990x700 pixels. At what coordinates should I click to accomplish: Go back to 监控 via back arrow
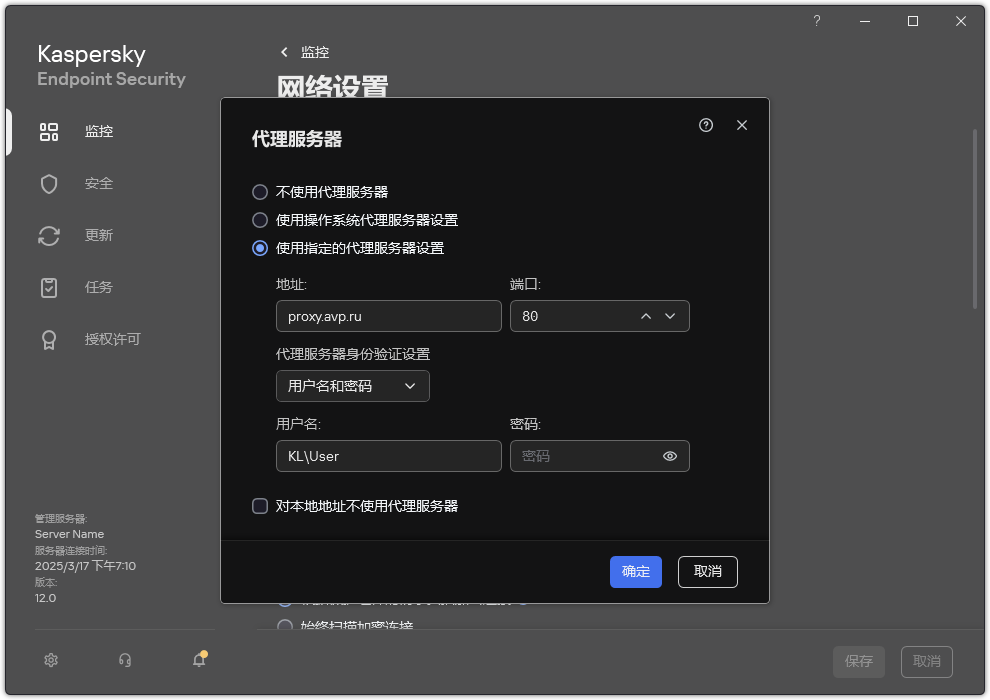point(283,52)
